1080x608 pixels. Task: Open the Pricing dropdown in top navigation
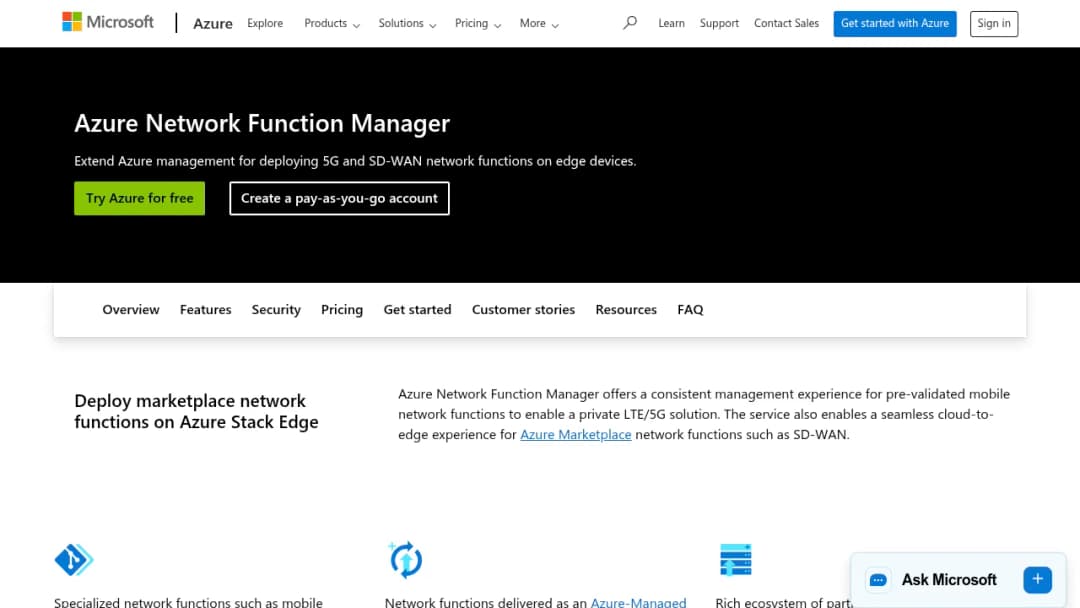tap(478, 23)
